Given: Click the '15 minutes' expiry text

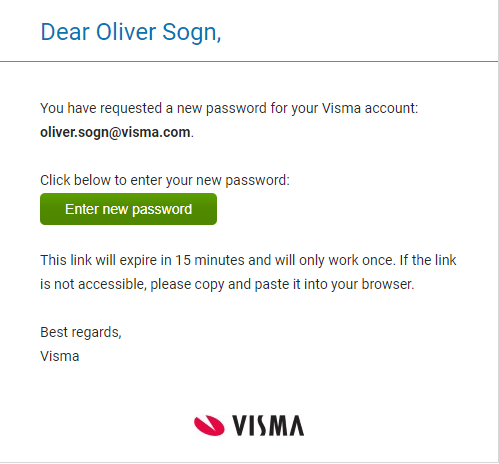Looking at the screenshot, I should 210,260.
